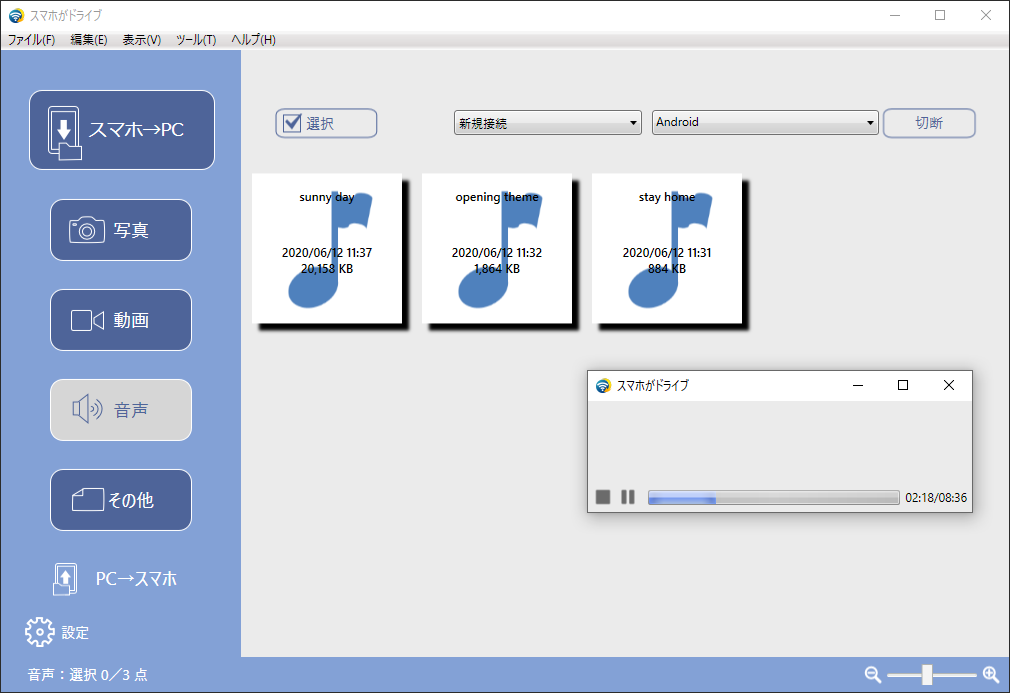This screenshot has width=1010, height=693.
Task: Stop audio playback in the player
Action: (603, 497)
